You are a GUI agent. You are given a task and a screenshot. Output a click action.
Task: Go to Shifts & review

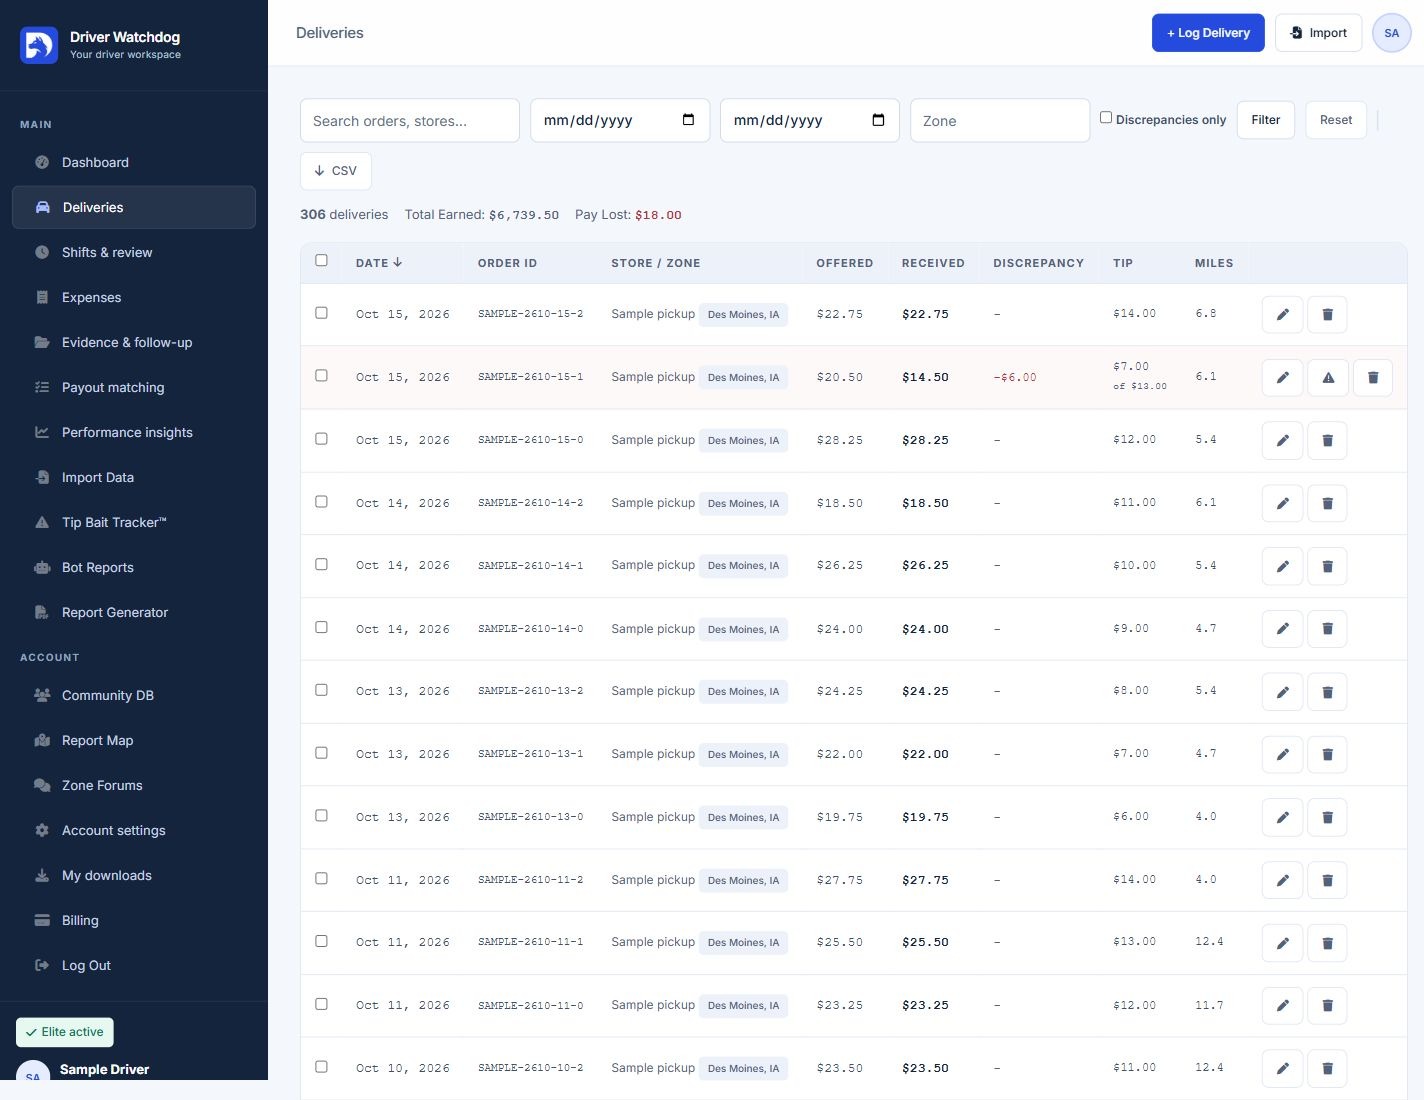[134, 252]
